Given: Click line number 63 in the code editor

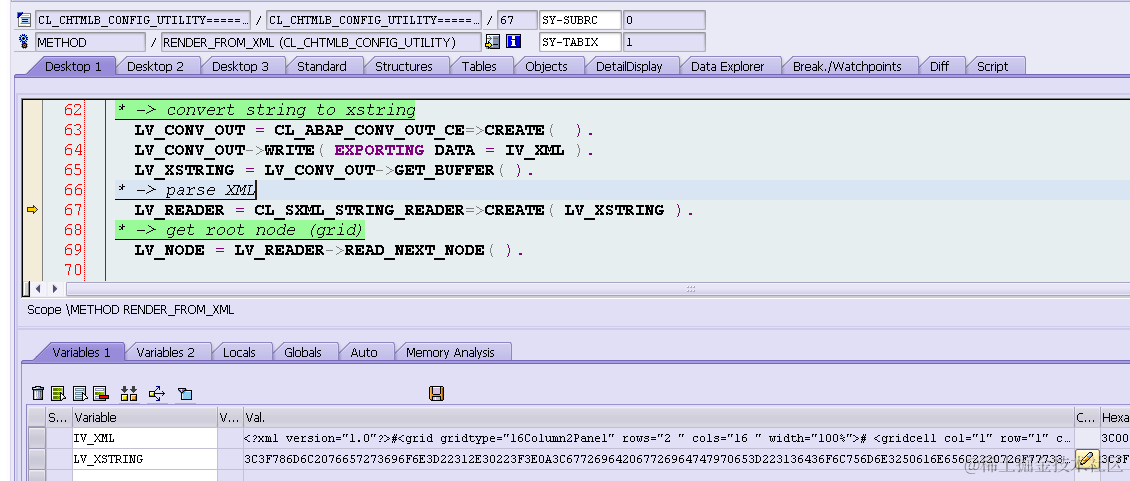Looking at the screenshot, I should click(73, 131).
